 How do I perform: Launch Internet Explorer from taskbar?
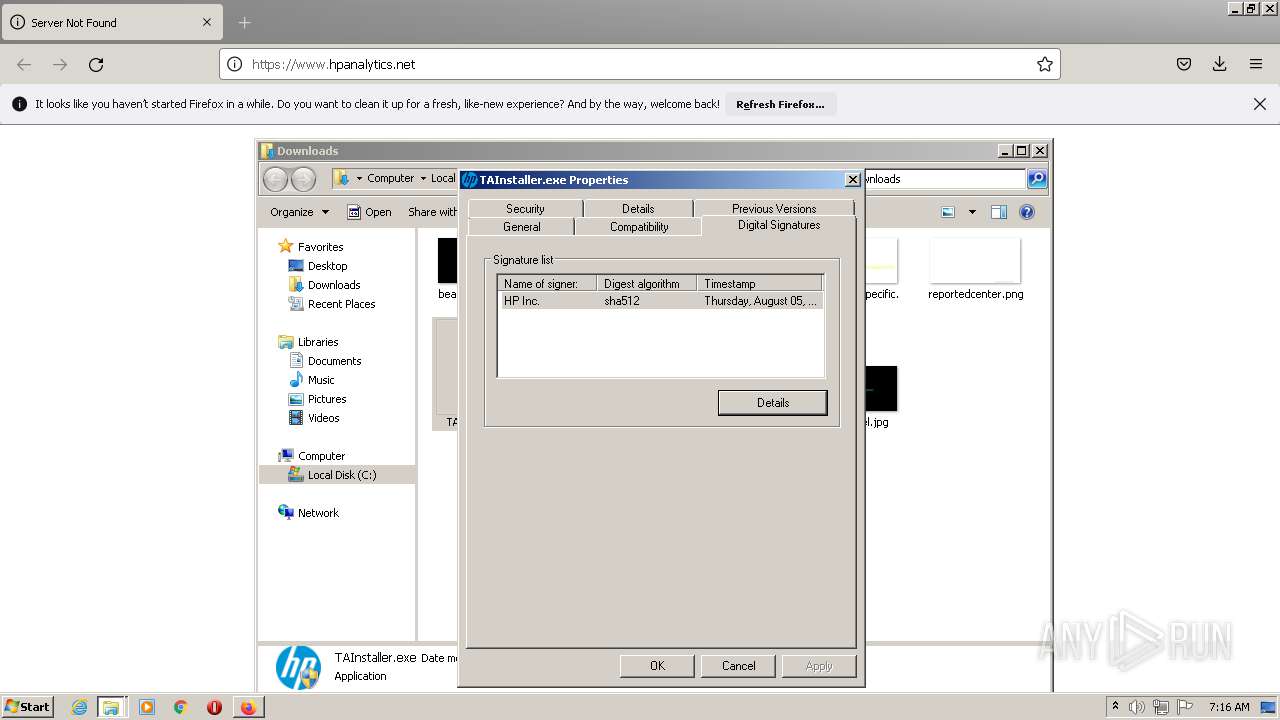click(x=79, y=707)
